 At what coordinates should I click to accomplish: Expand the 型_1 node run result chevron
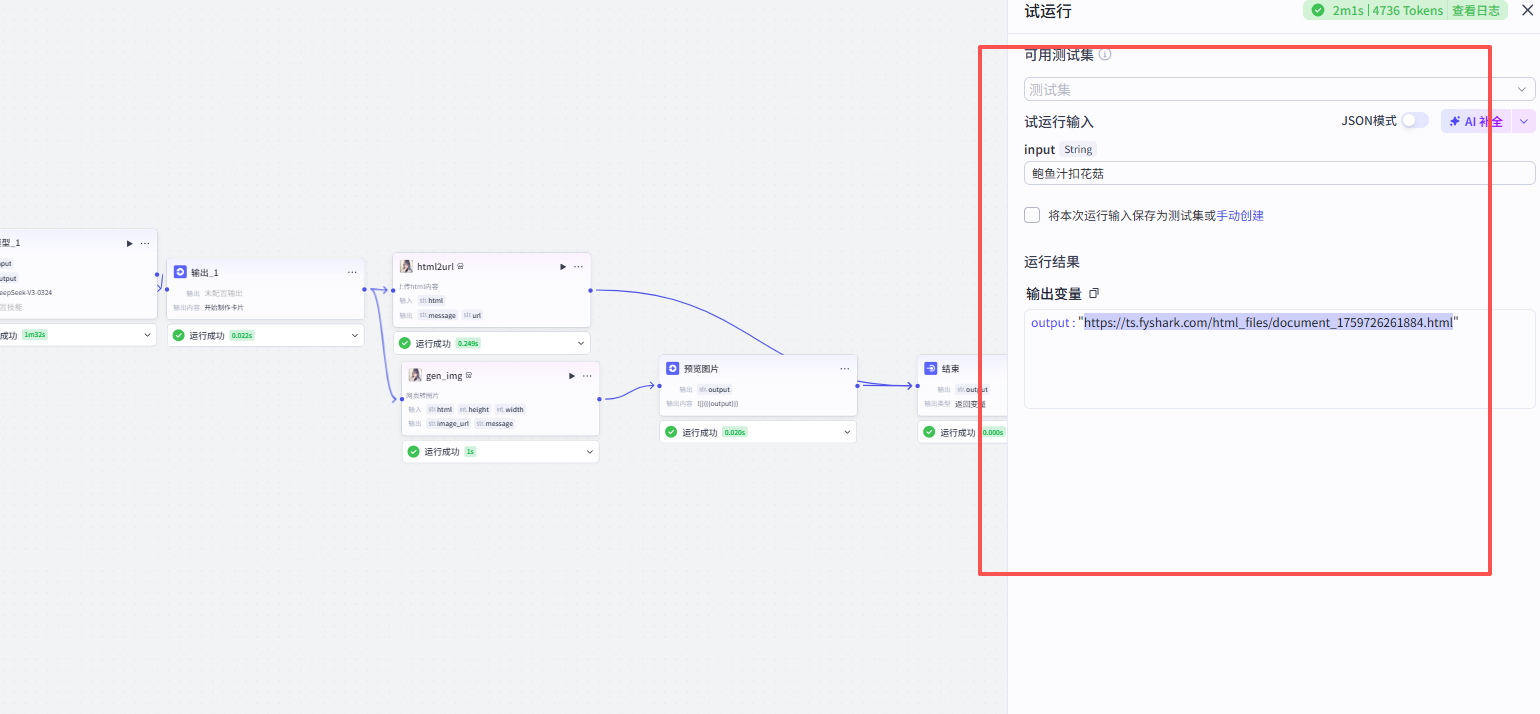click(148, 335)
